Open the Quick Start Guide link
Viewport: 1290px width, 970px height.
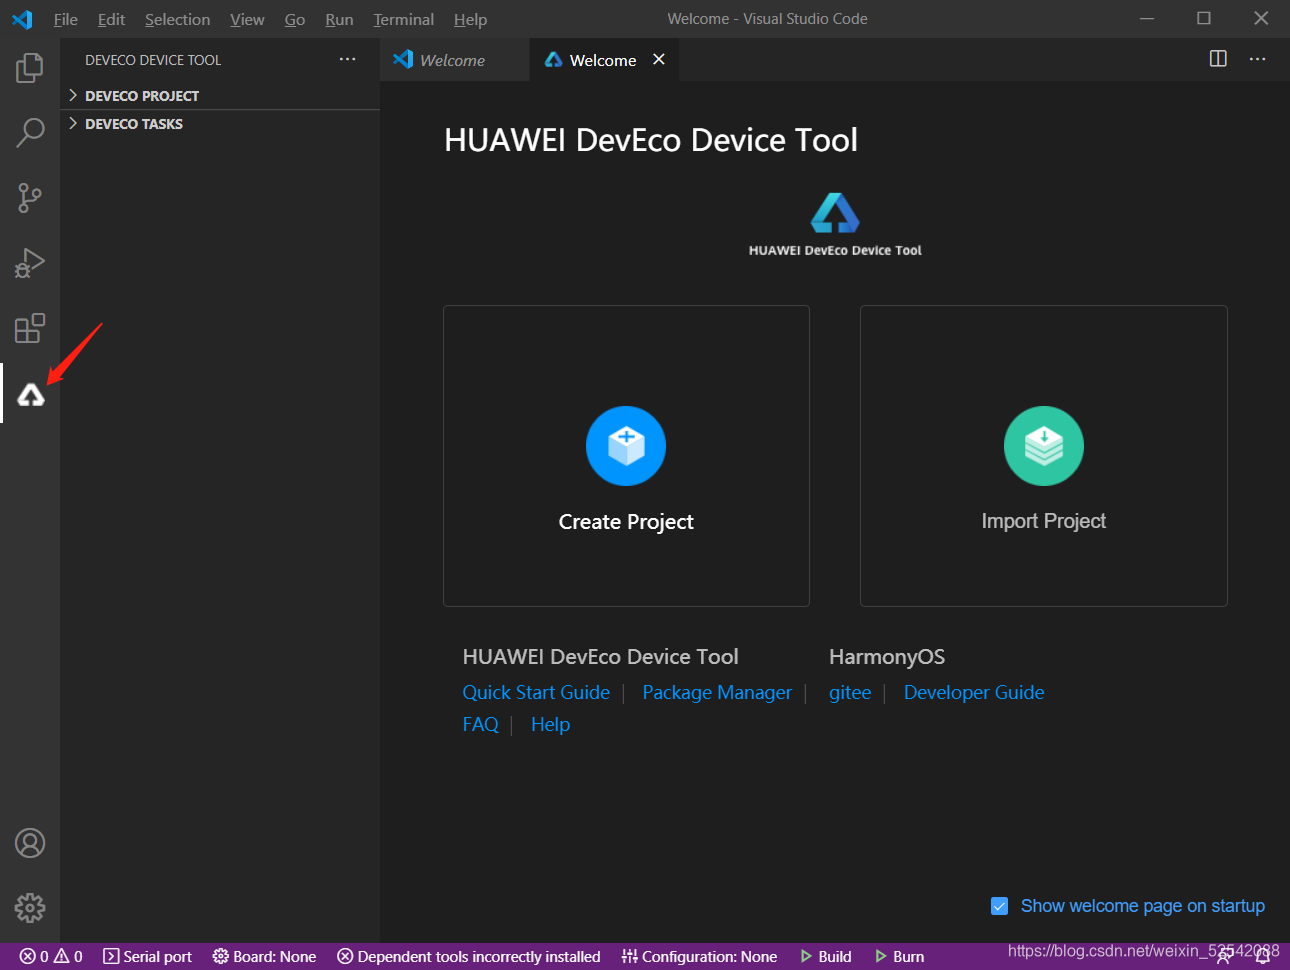(536, 692)
